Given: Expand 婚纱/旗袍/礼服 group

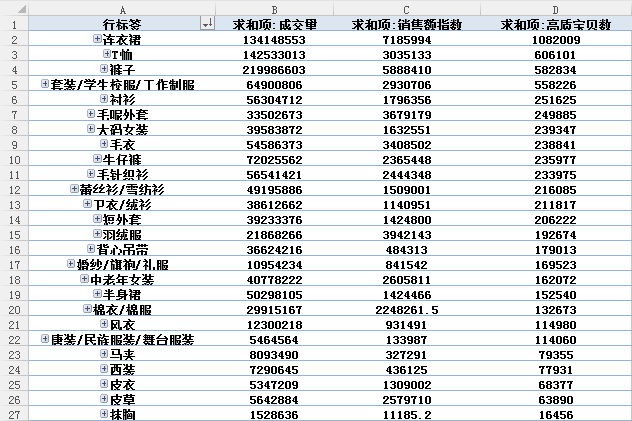Looking at the screenshot, I should click(x=70, y=264).
